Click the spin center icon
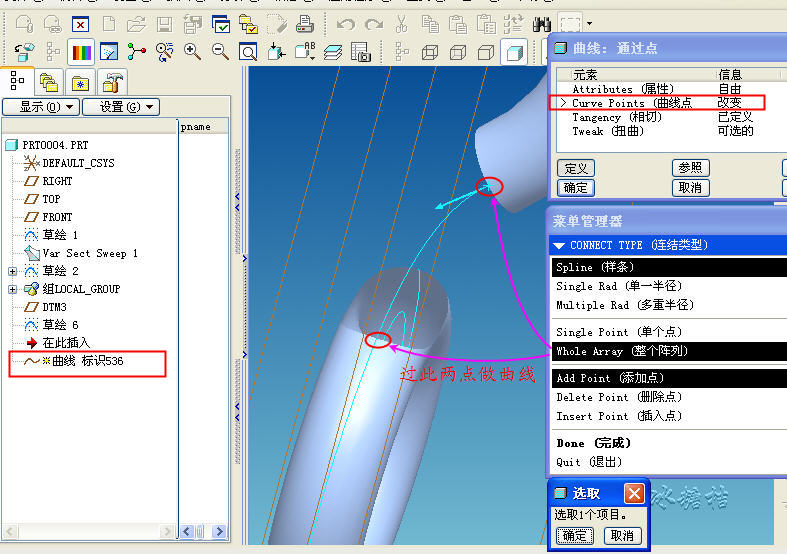Screen dimensions: 787x554 pos(136,52)
